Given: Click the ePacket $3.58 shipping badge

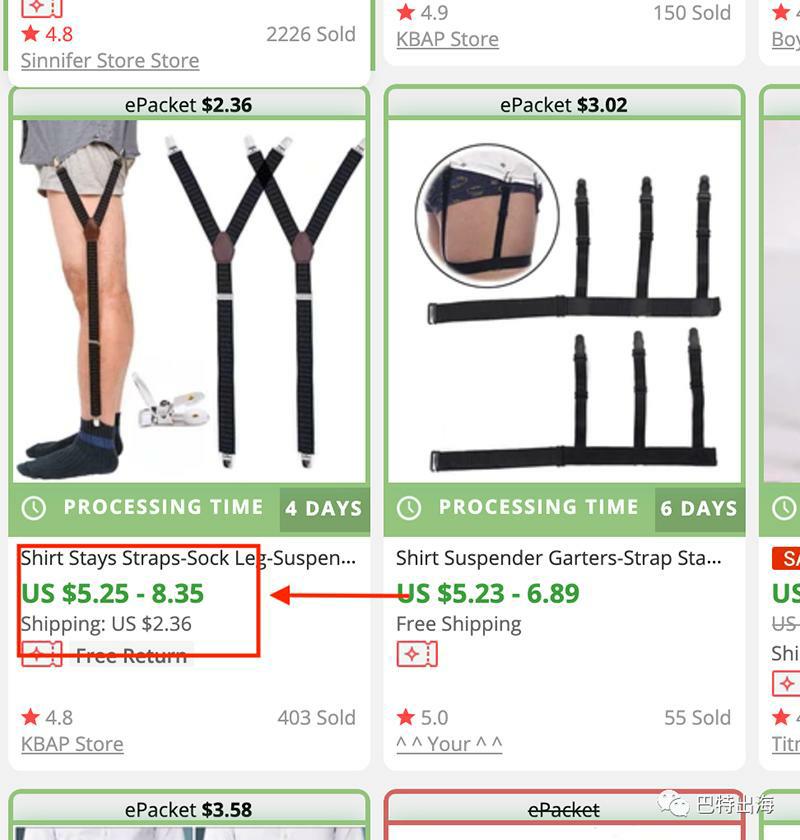Looking at the screenshot, I should pos(189,809).
